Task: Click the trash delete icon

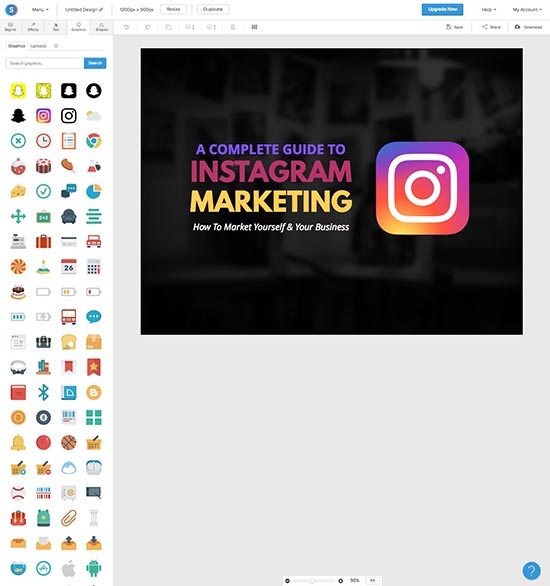Action: coord(233,27)
